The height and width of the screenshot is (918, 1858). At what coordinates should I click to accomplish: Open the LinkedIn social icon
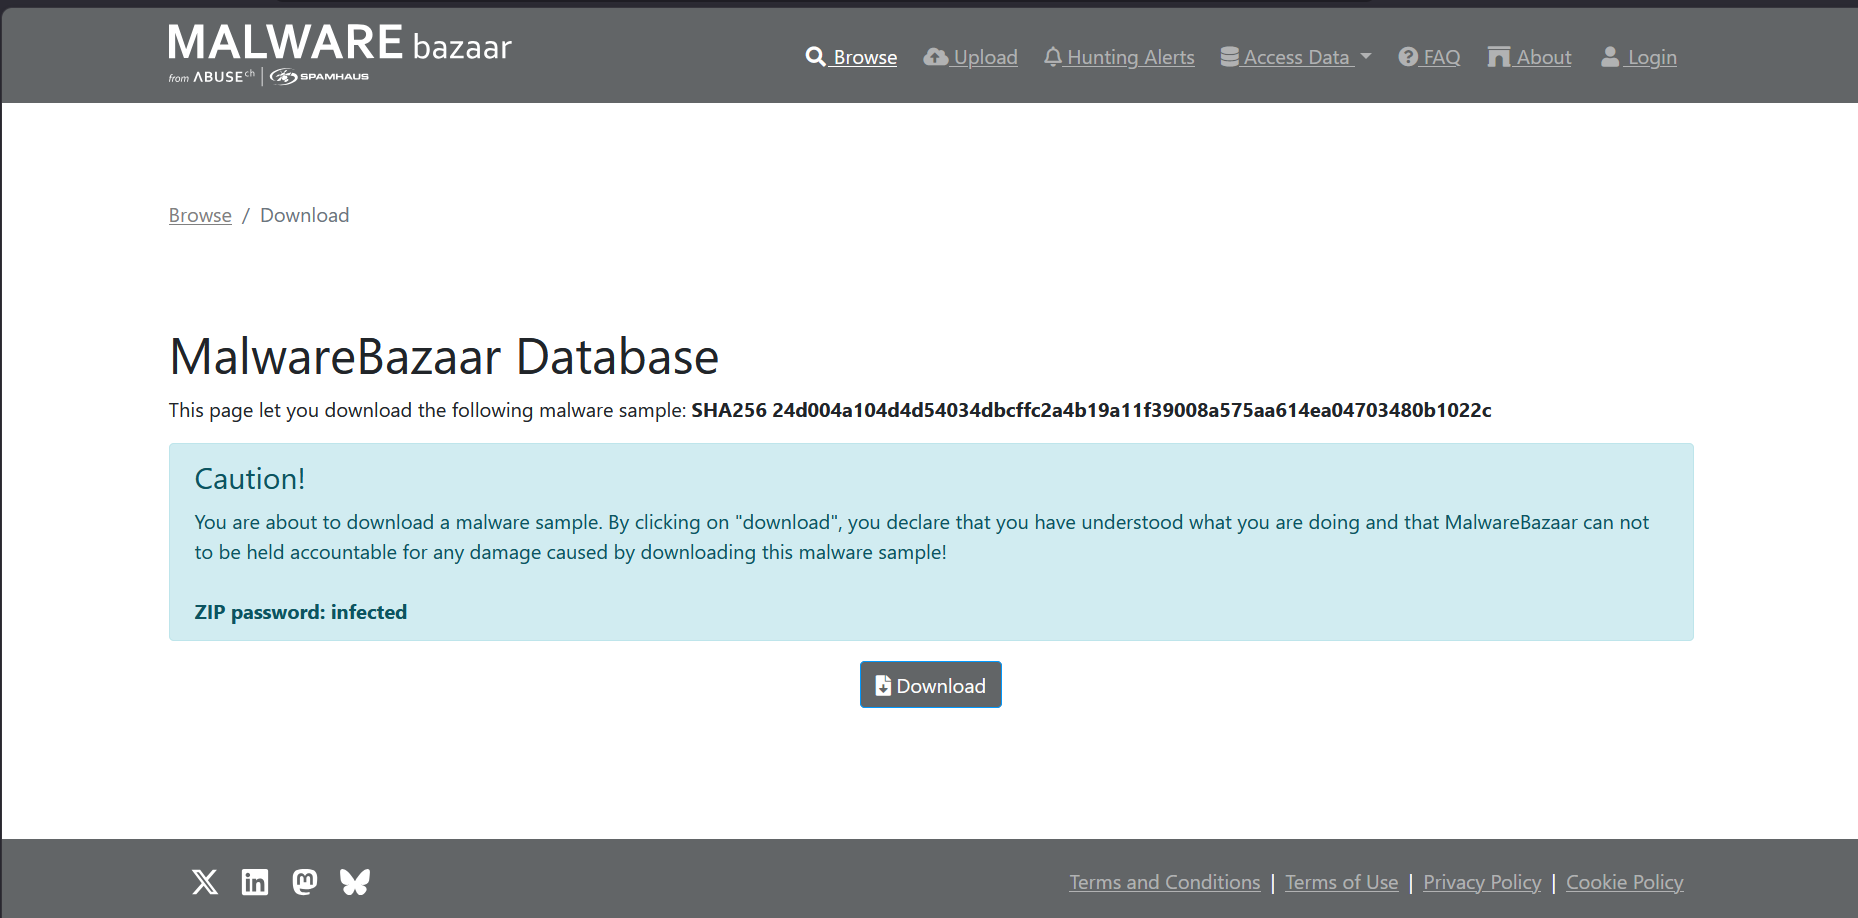tap(255, 881)
